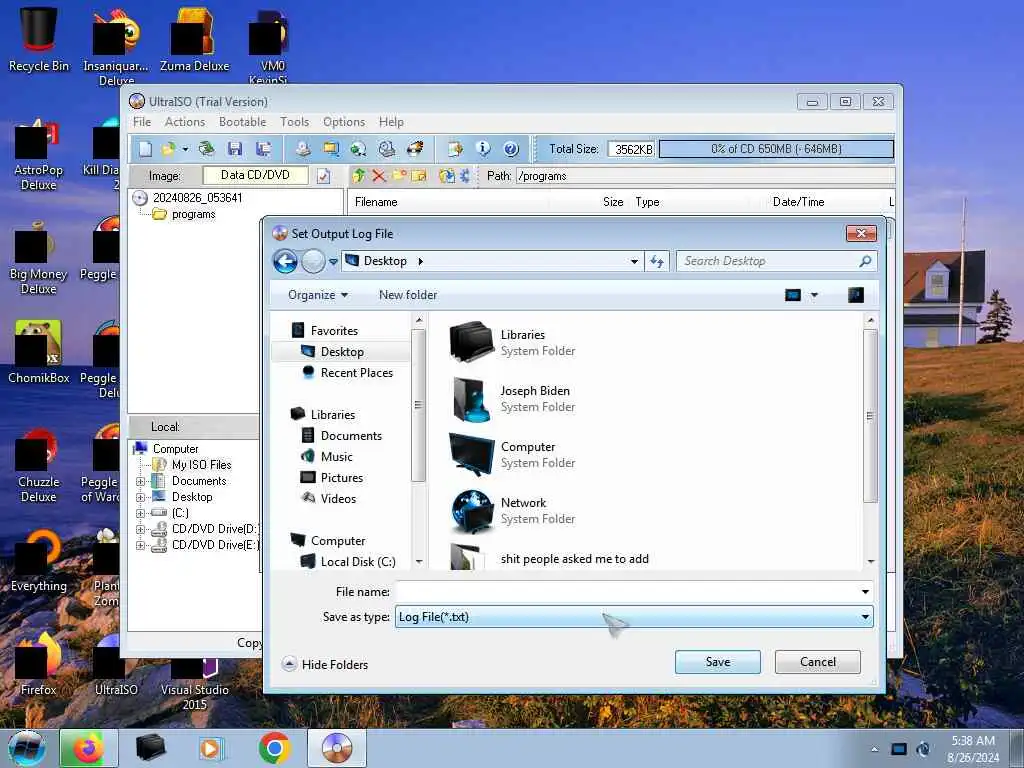This screenshot has width=1024, height=768.
Task: Open the File menu in UltraISO
Action: point(142,121)
